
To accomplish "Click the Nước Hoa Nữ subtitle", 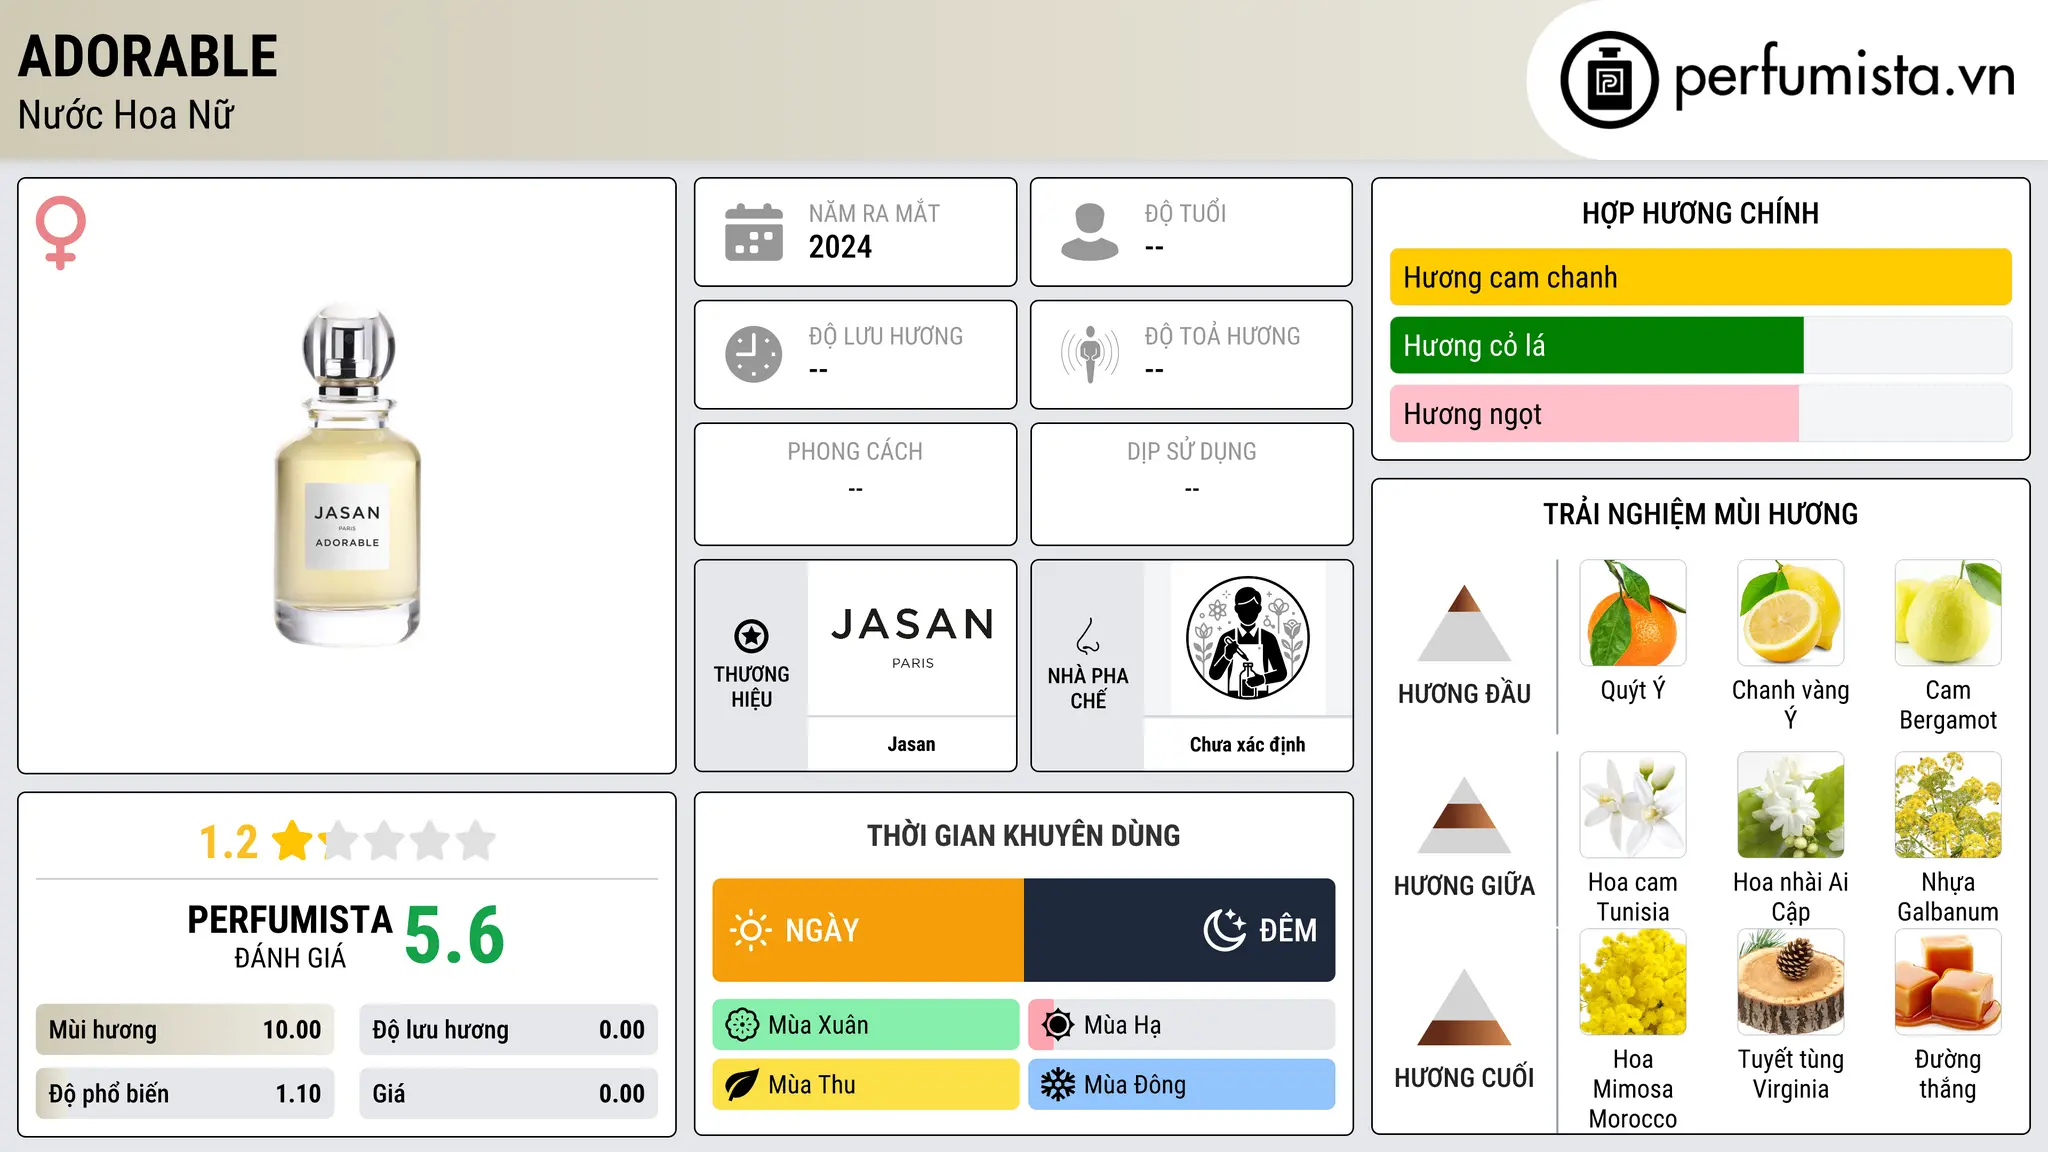I will click(x=126, y=115).
